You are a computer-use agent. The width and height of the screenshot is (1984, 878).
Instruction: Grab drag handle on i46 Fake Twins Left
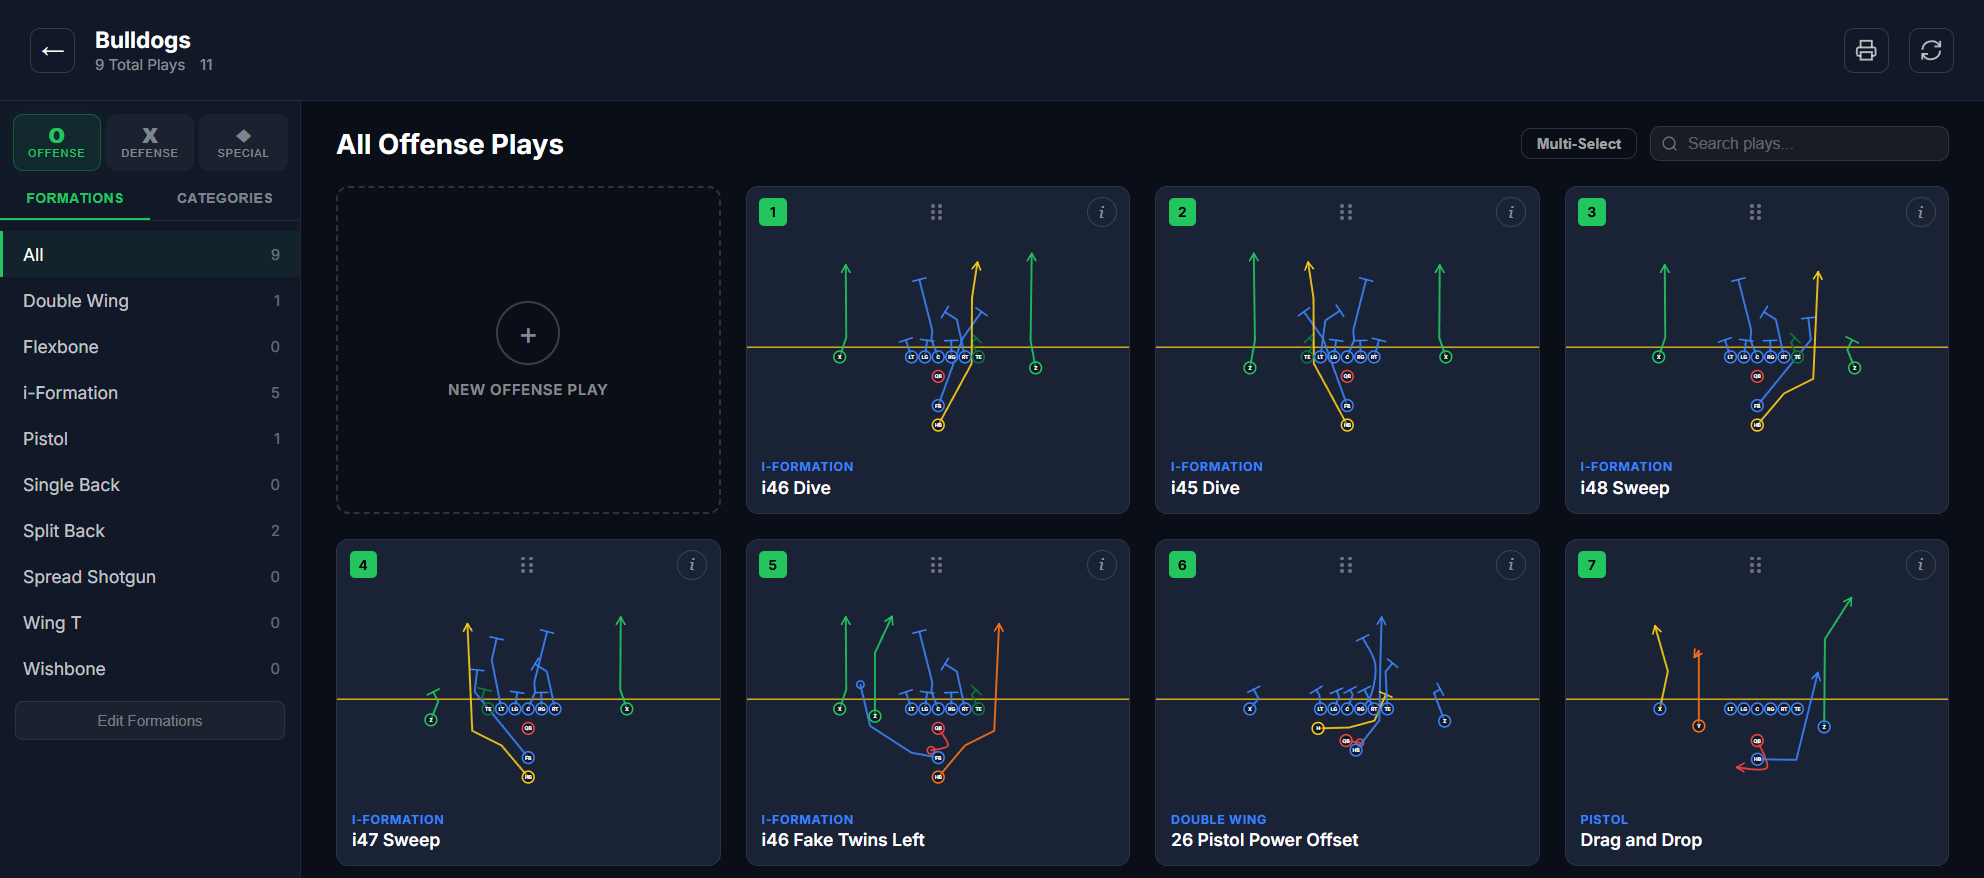937,565
